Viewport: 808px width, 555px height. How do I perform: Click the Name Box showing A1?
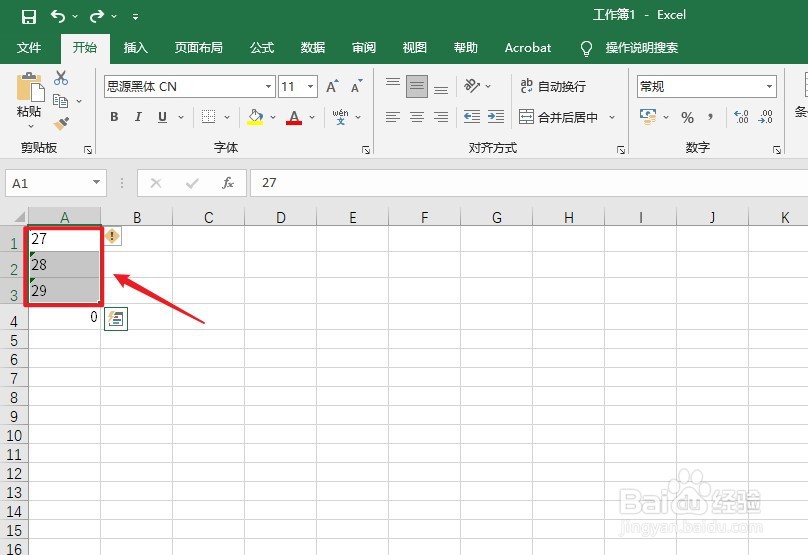(56, 183)
